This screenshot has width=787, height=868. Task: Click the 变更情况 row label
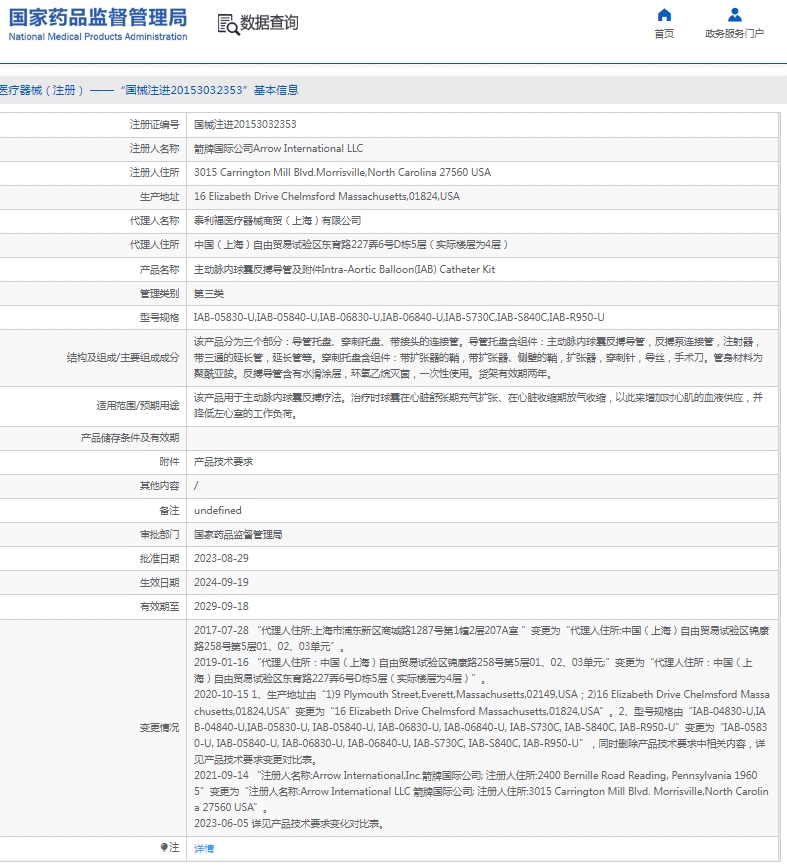159,727
